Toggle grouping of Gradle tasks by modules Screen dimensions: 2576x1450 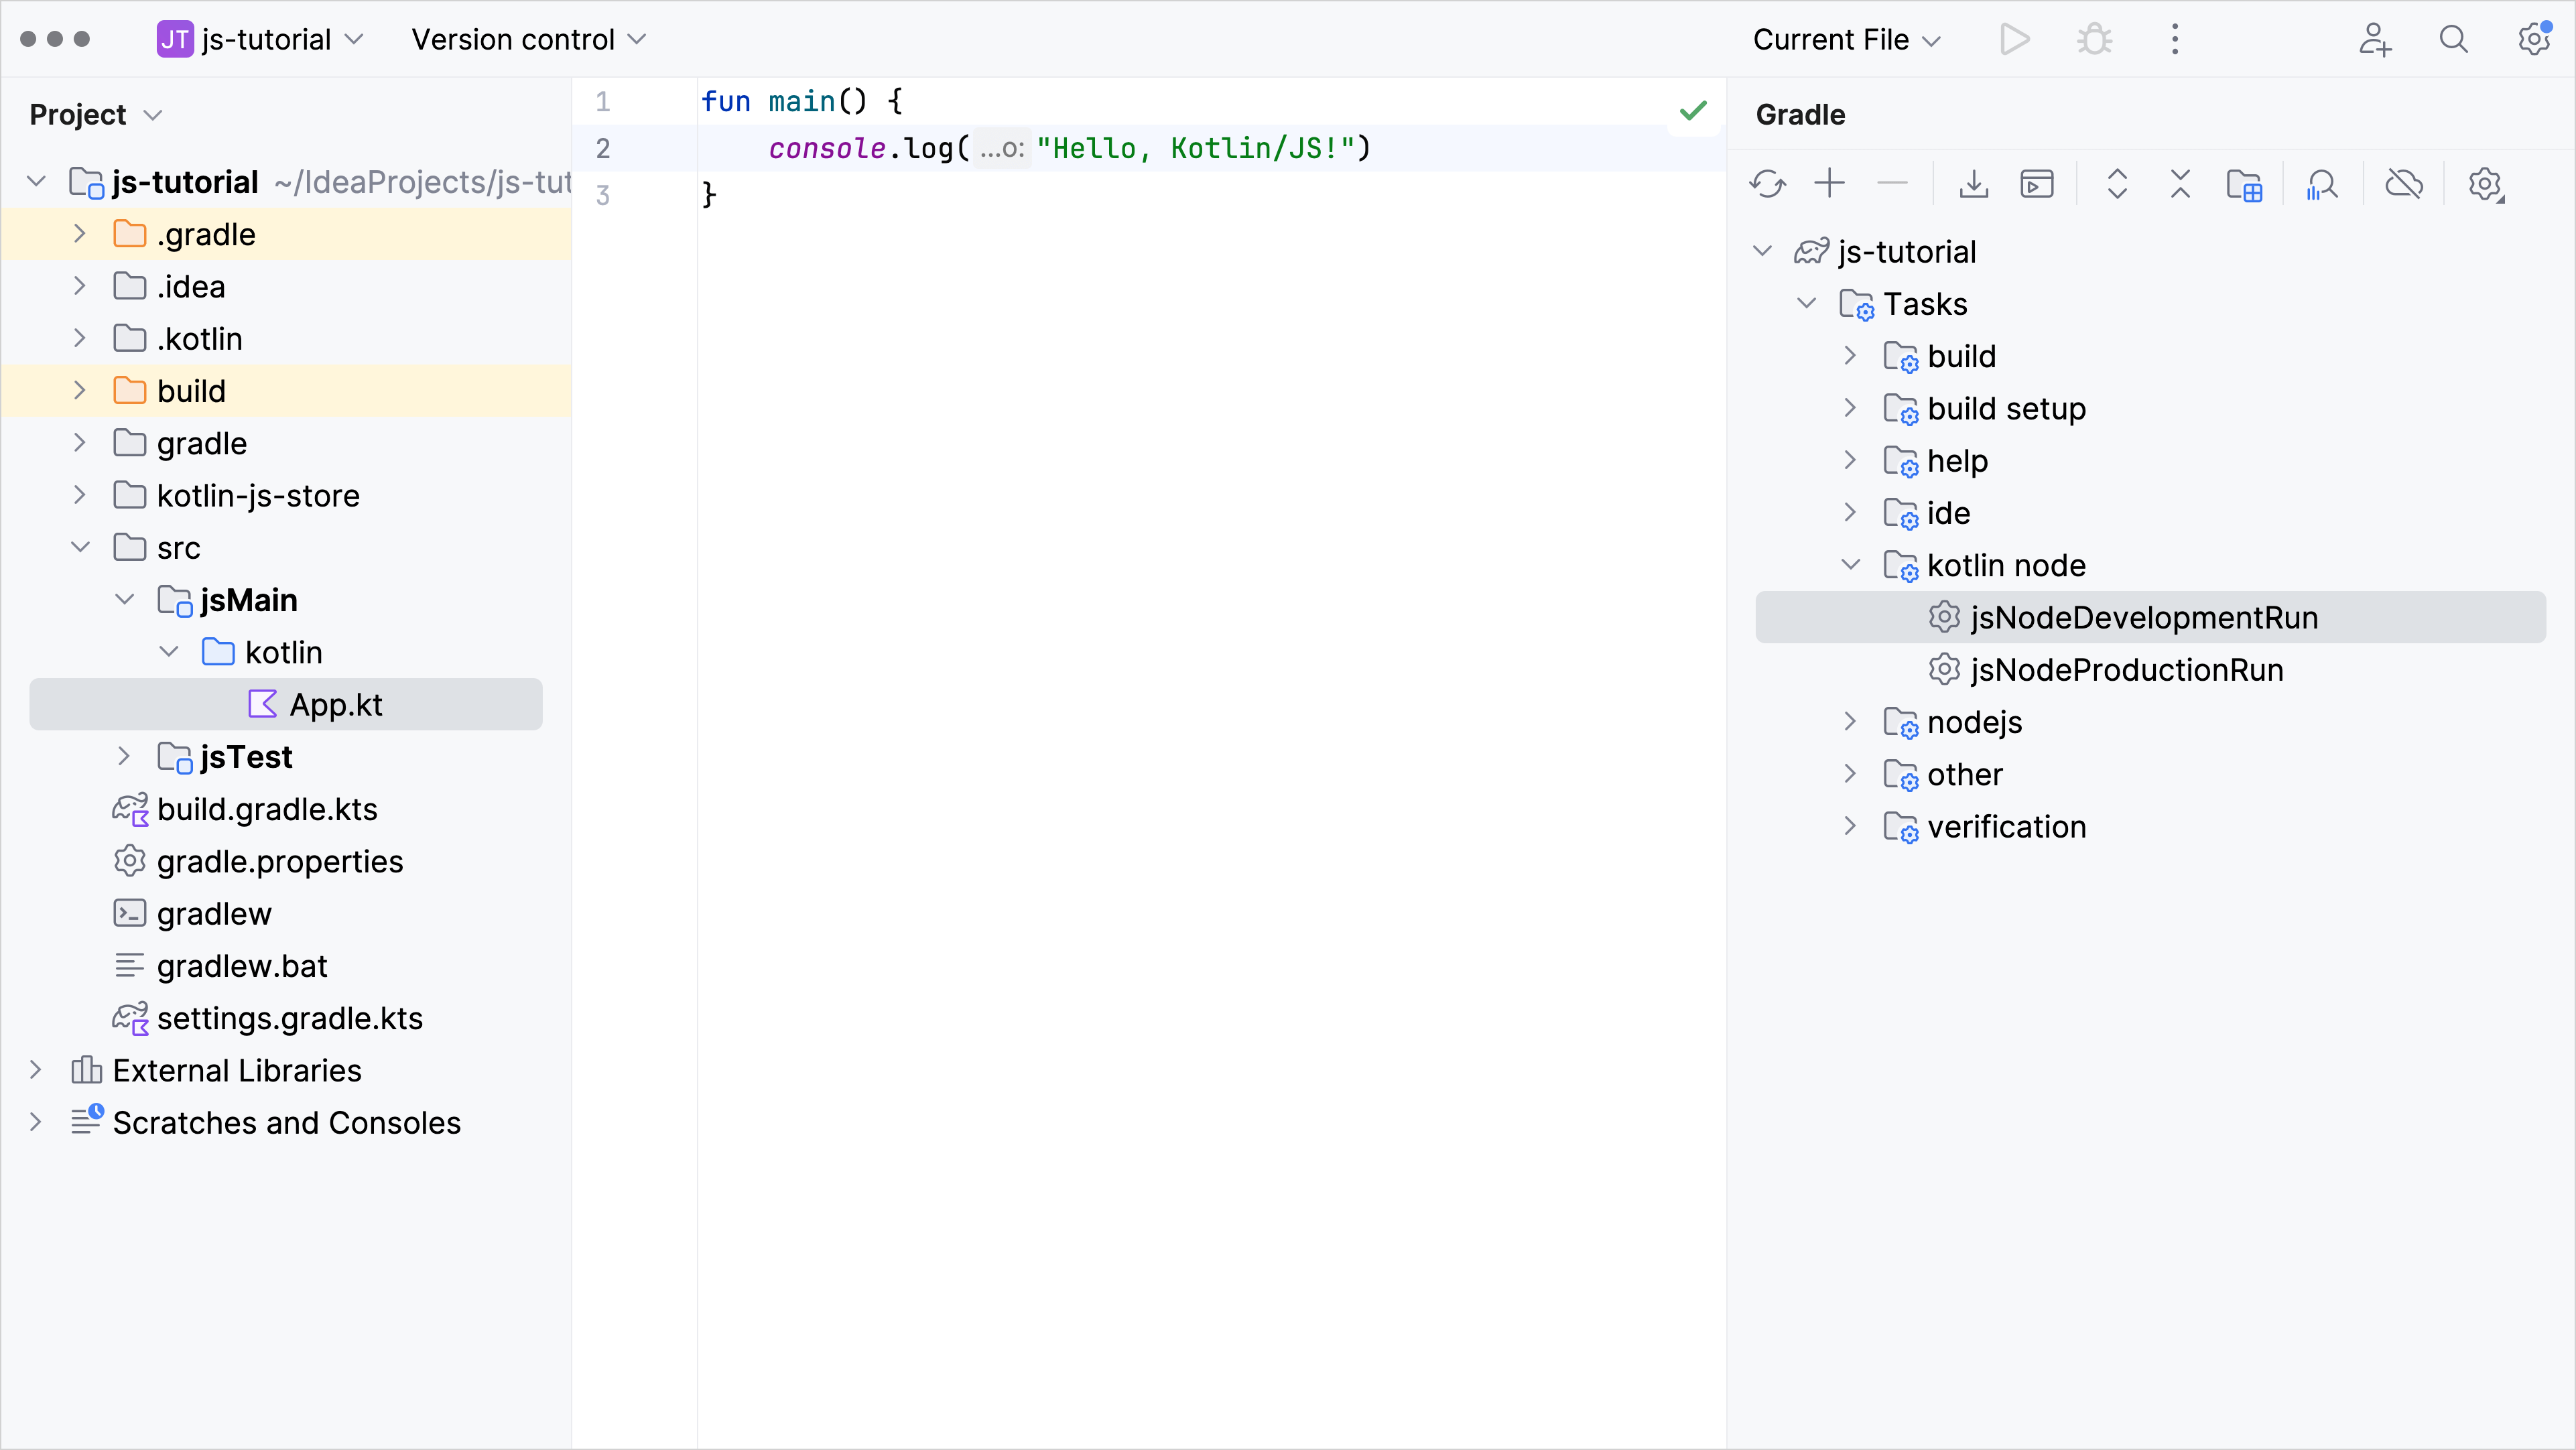click(x=2245, y=184)
